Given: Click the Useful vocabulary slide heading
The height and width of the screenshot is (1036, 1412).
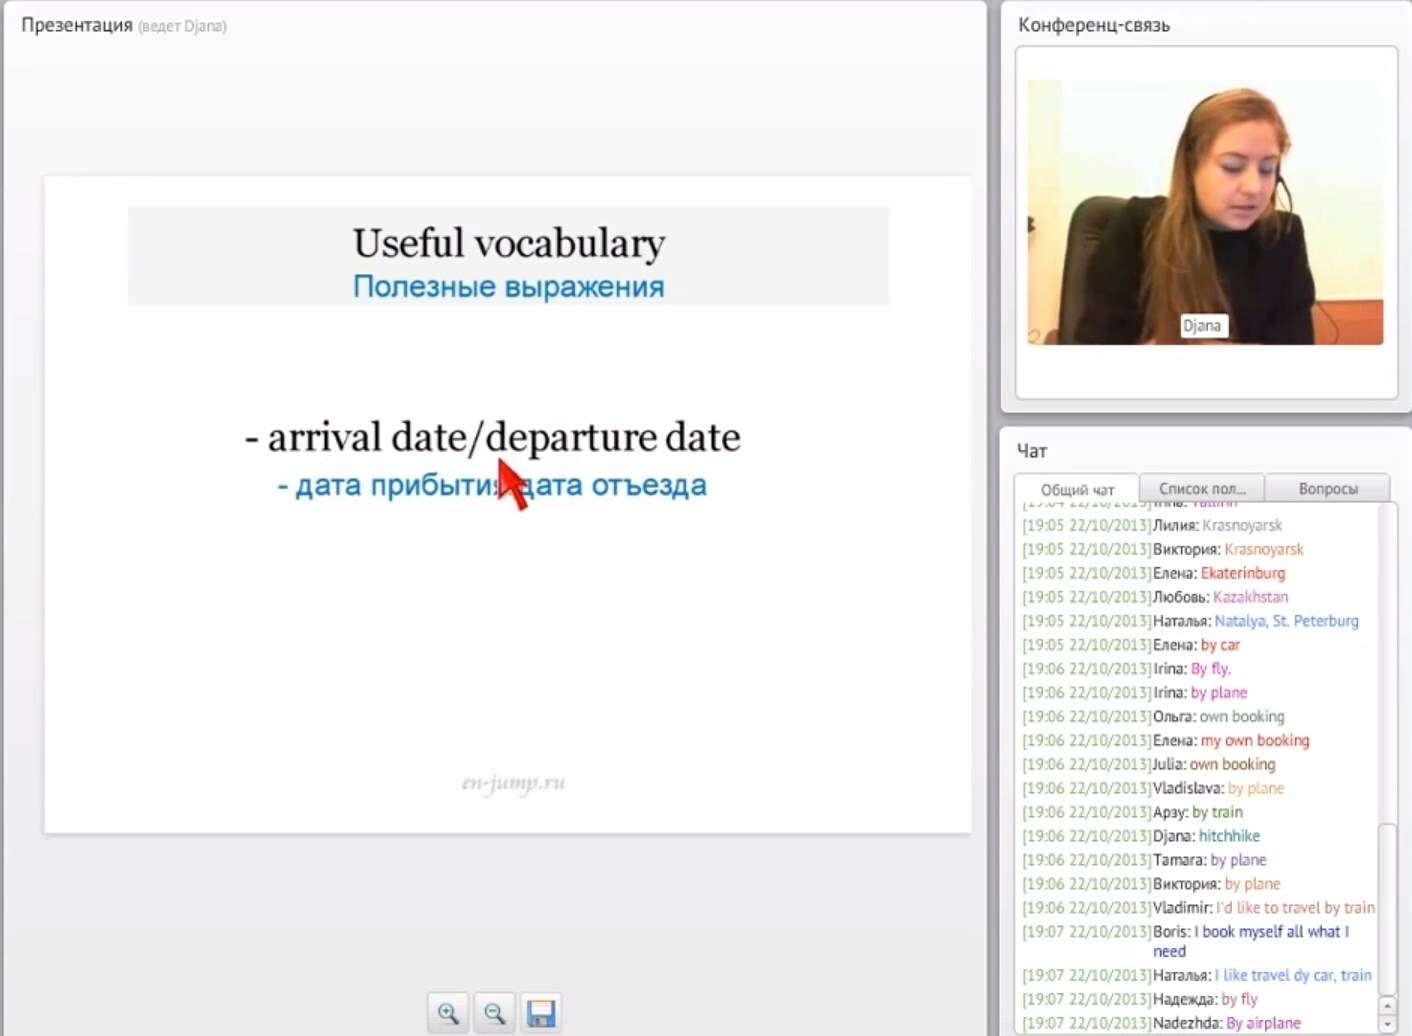Looking at the screenshot, I should click(509, 243).
